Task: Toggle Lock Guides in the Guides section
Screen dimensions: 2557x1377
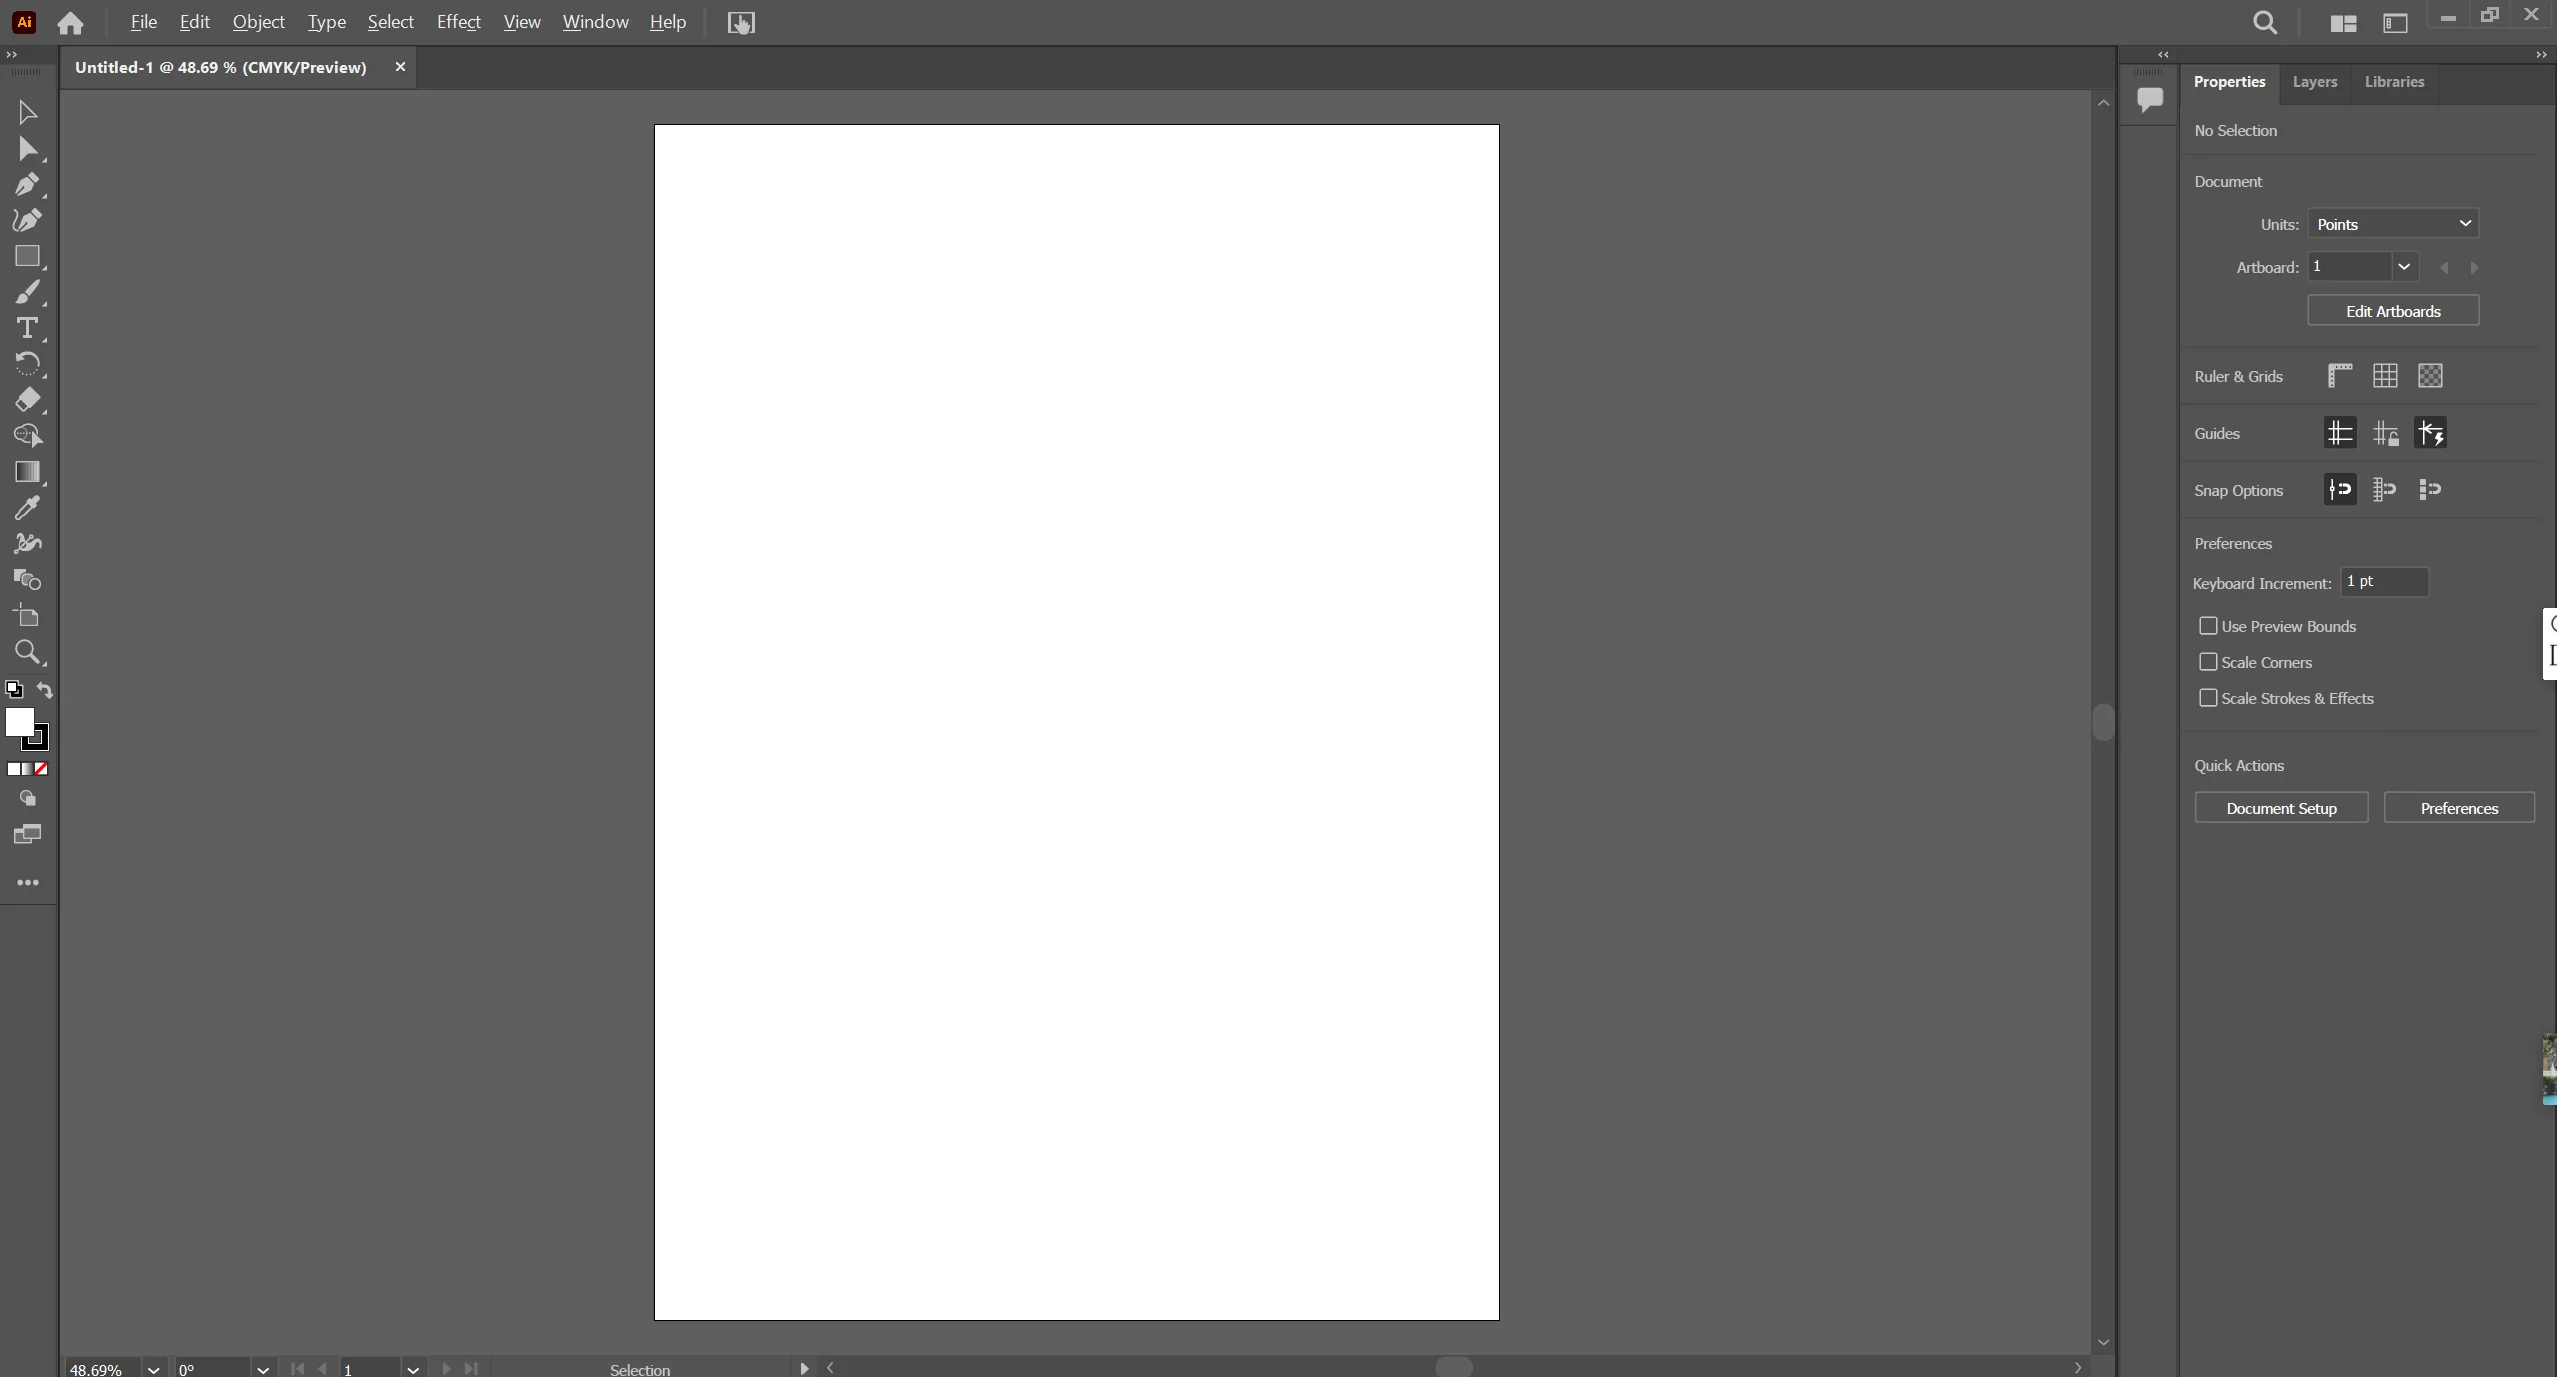Action: coord(2384,433)
